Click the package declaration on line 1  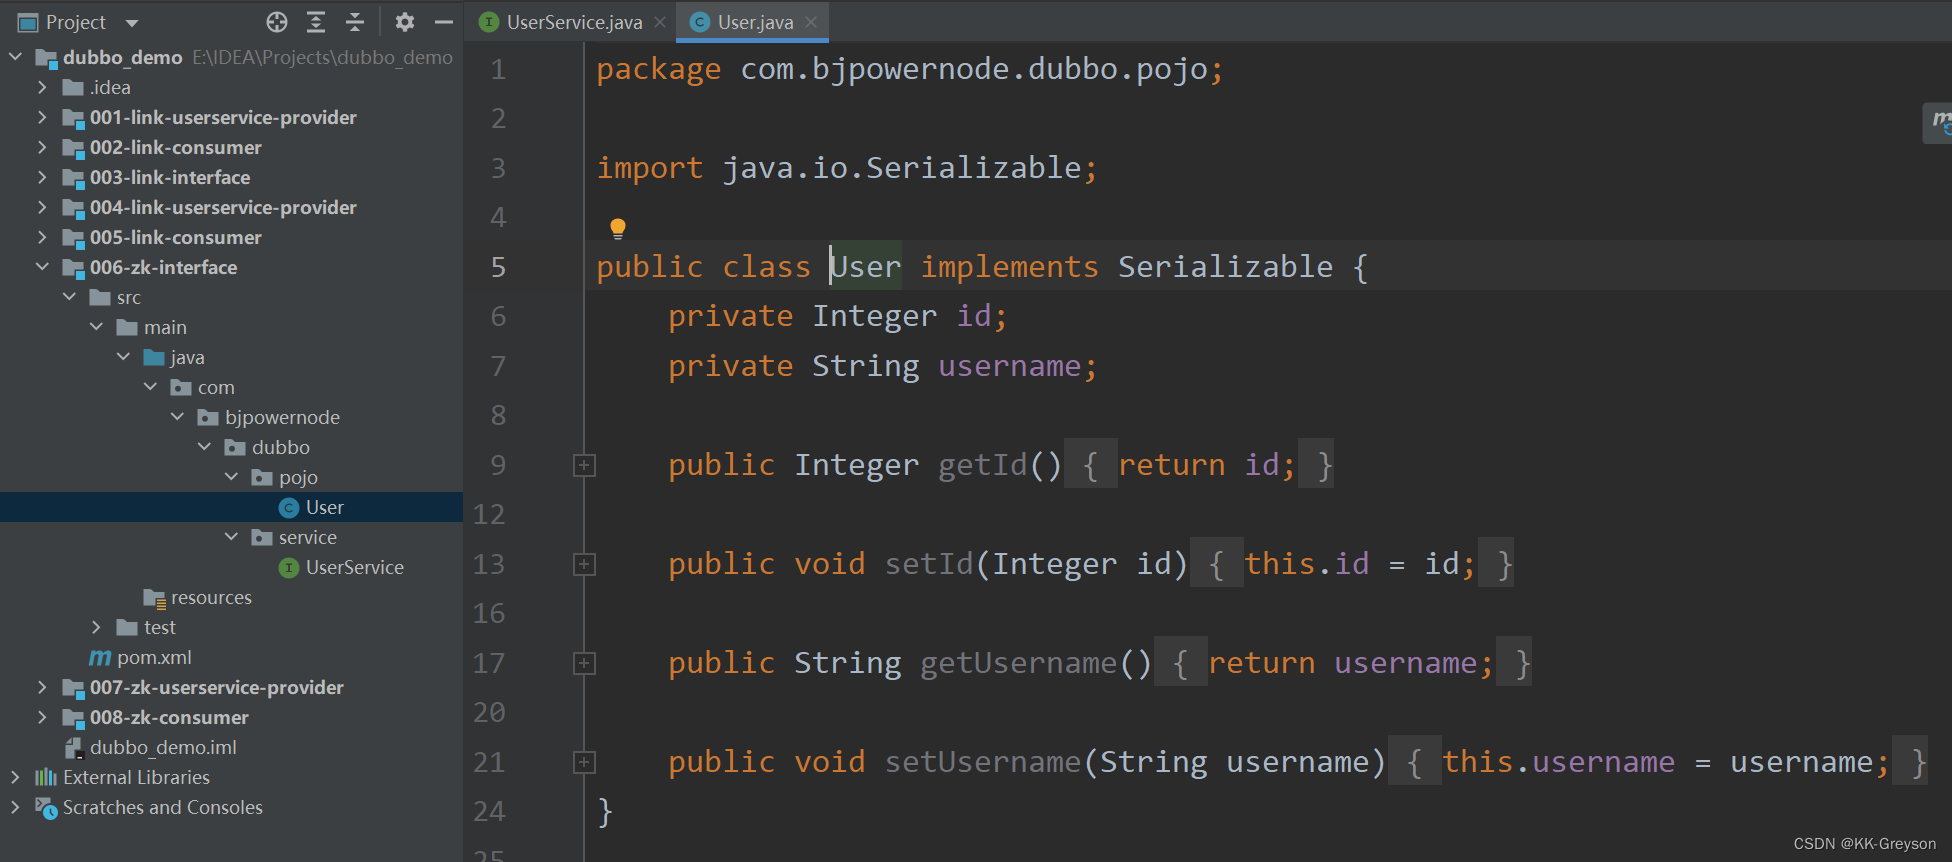tap(909, 69)
